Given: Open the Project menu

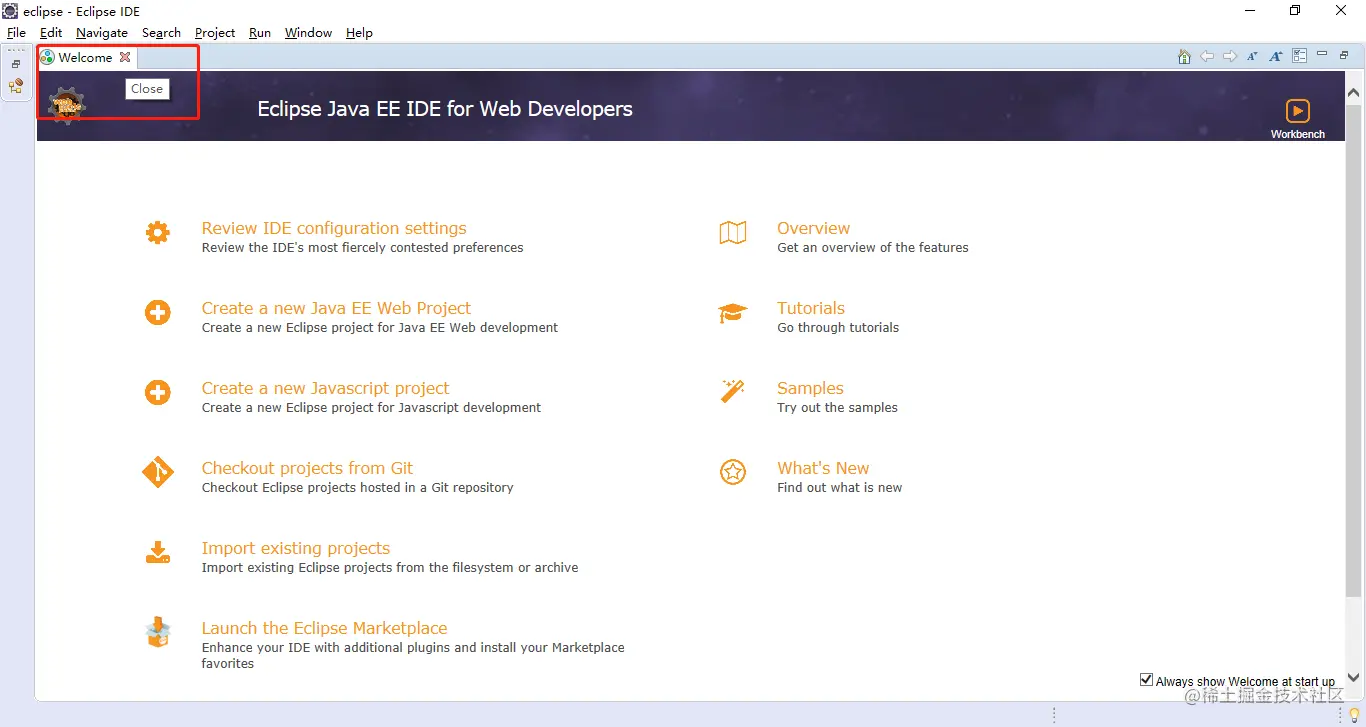Looking at the screenshot, I should (x=215, y=33).
